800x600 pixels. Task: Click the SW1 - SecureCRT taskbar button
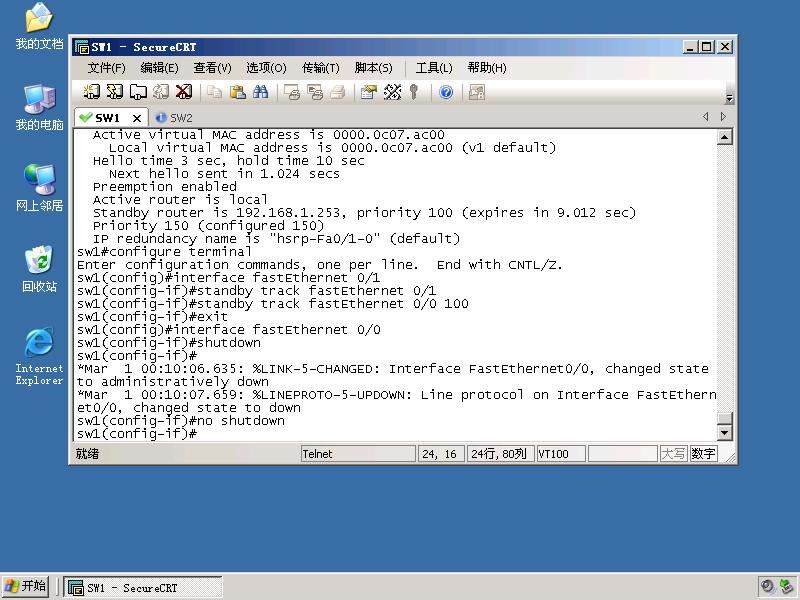(143, 587)
